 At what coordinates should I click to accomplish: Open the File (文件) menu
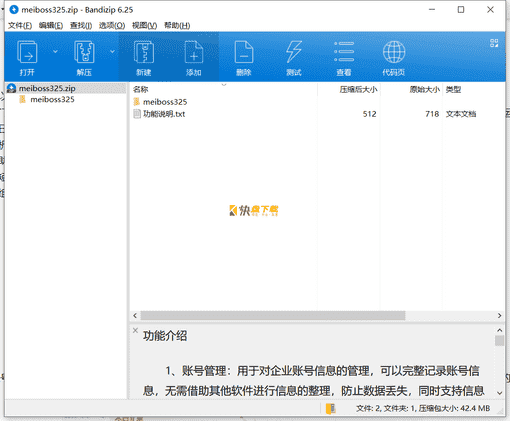(x=20, y=25)
